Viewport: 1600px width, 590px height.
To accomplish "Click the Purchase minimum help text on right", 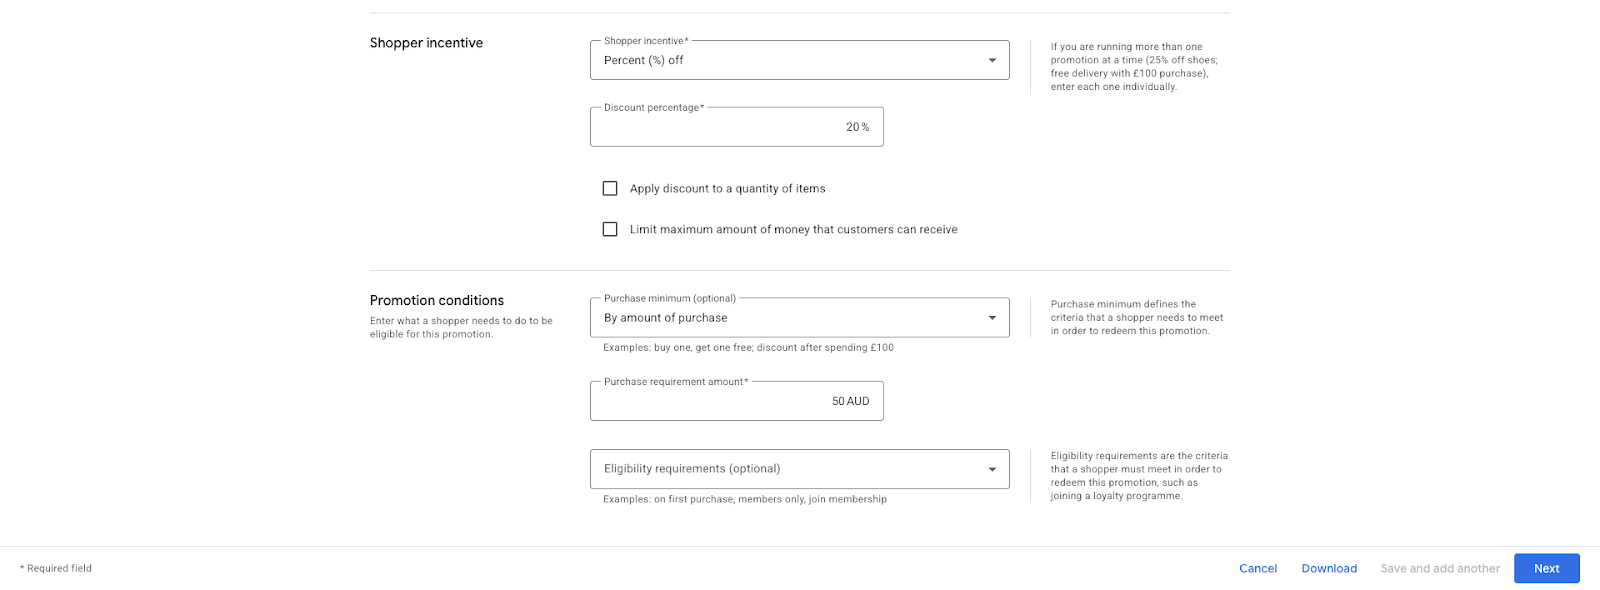I will click(1136, 317).
